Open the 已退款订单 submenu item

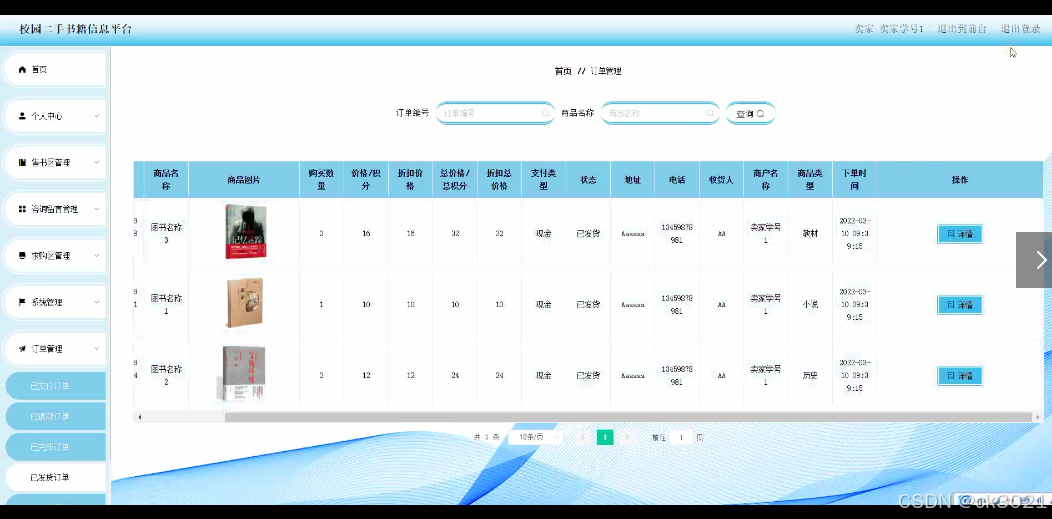[56, 416]
